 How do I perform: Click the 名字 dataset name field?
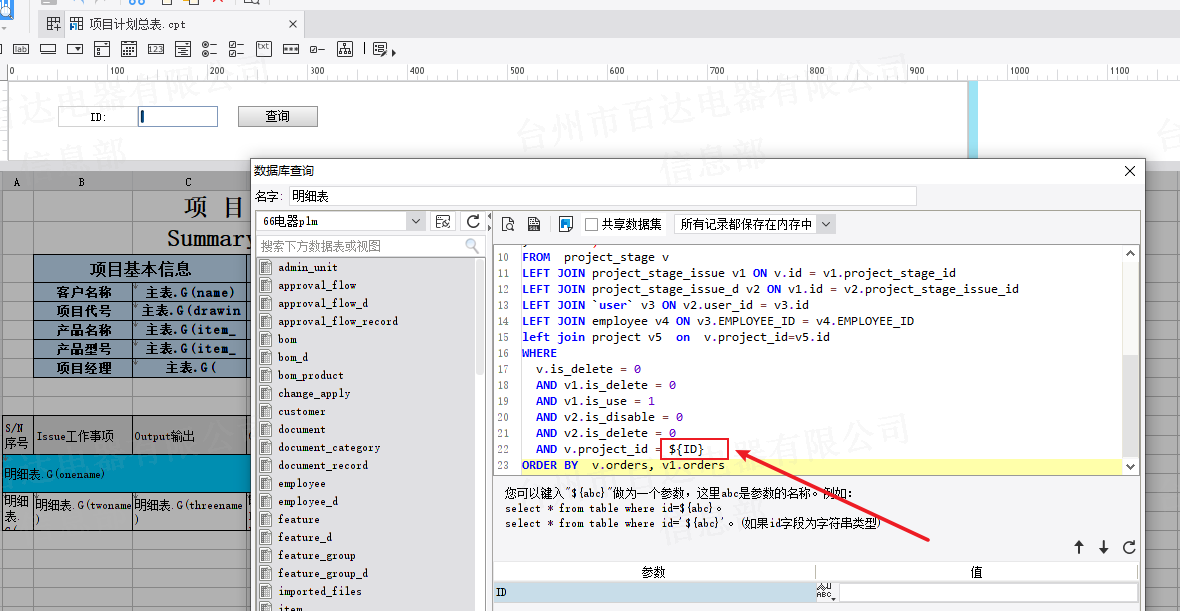click(x=601, y=196)
